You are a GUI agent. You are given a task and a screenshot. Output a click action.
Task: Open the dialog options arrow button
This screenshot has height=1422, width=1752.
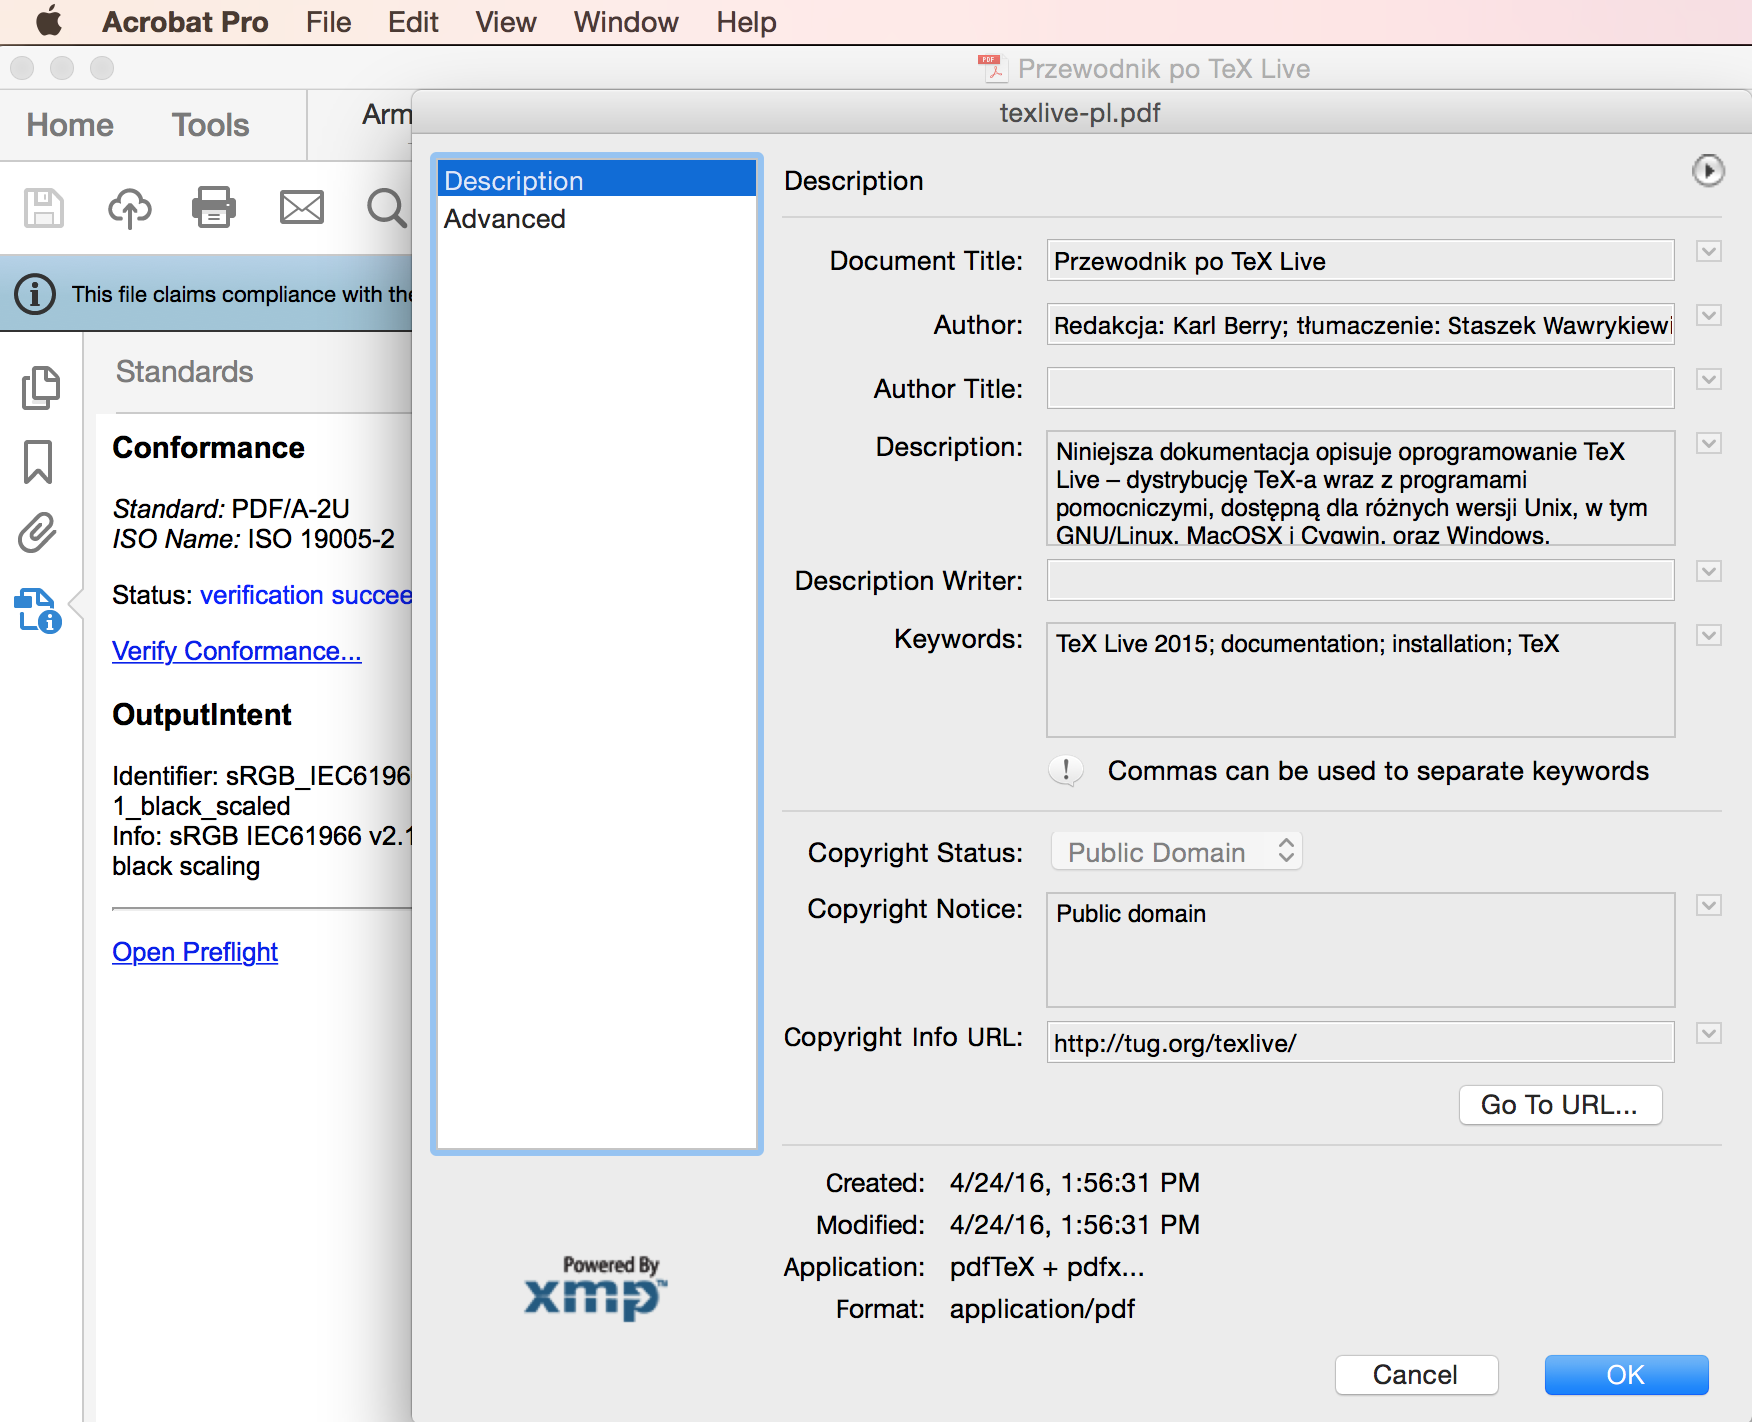tap(1708, 171)
